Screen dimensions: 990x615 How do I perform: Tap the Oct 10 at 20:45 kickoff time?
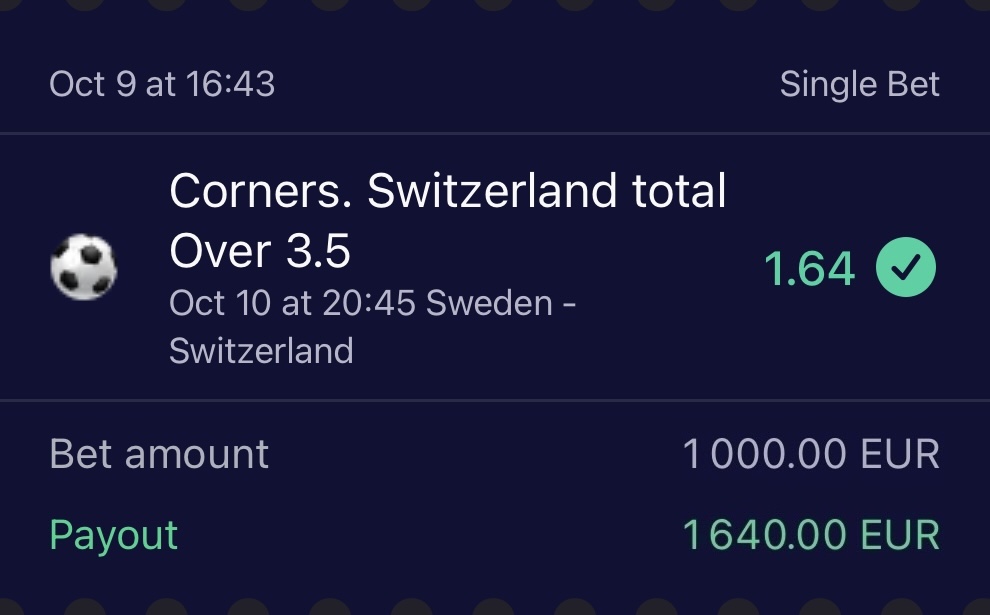pyautogui.click(x=292, y=303)
